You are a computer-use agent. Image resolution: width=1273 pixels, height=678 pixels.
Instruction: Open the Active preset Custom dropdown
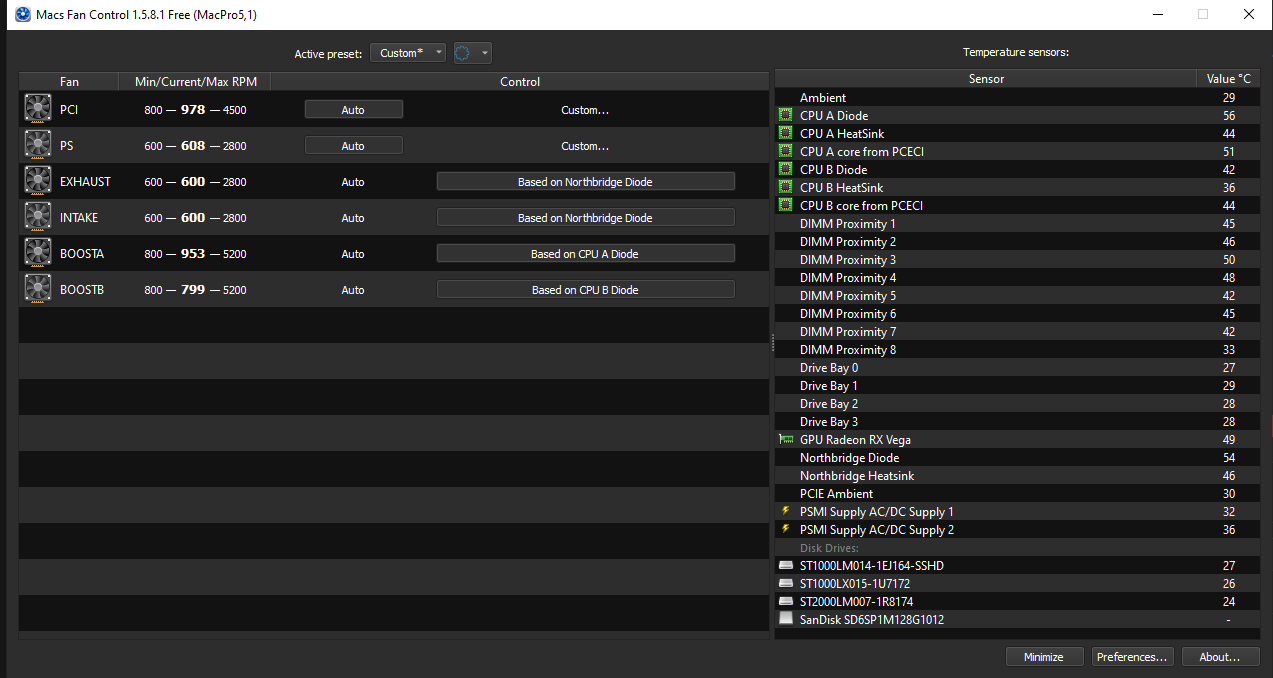tap(408, 53)
